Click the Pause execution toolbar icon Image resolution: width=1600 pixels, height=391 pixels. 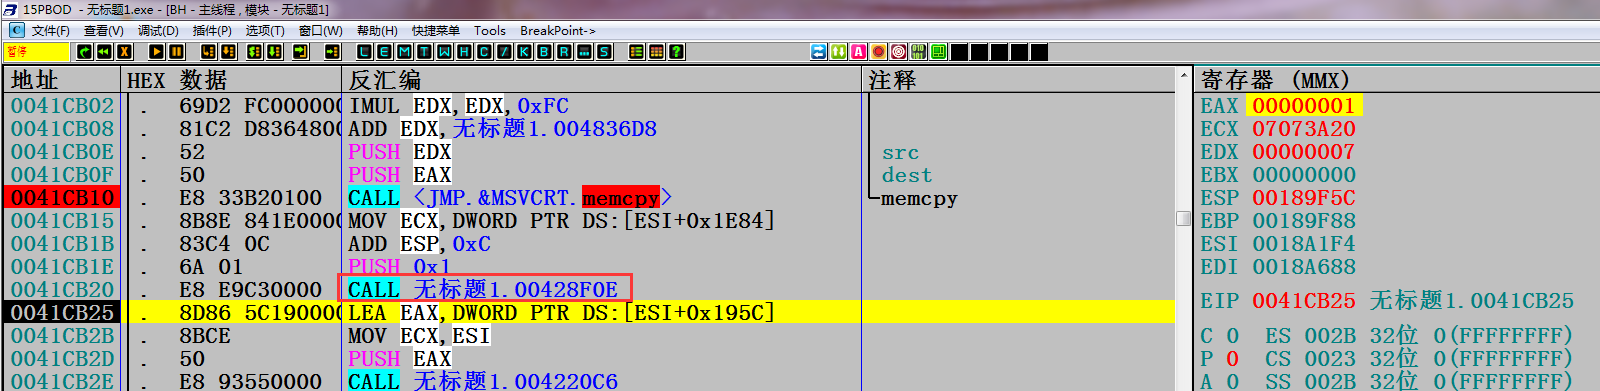177,51
